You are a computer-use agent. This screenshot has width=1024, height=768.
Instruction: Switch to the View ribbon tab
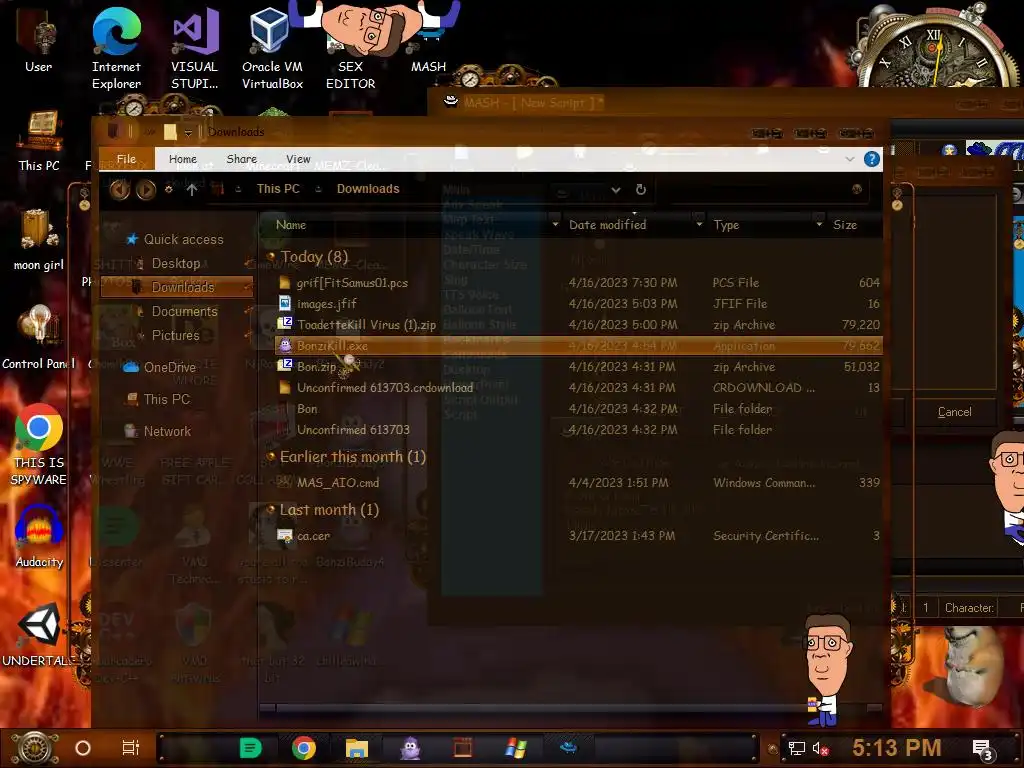(298, 159)
